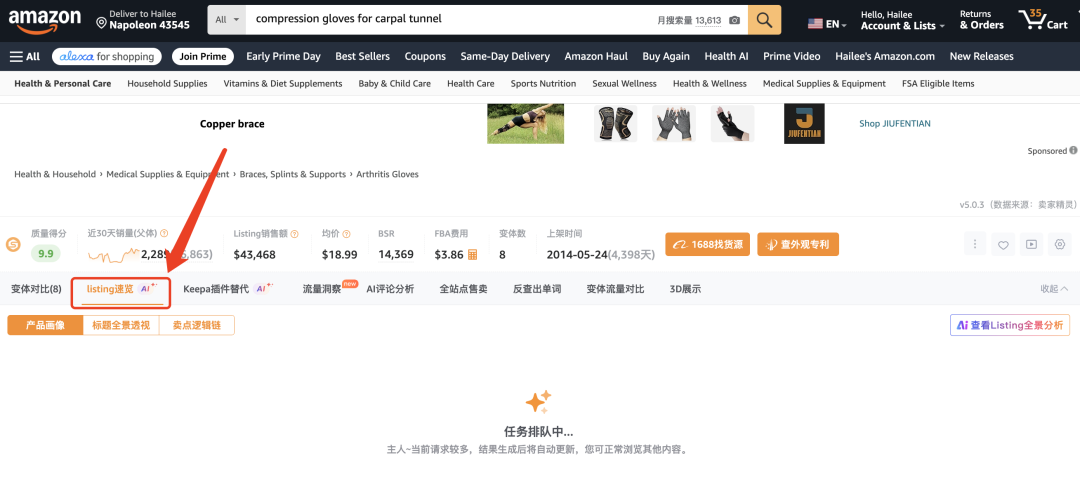Open Alexa for shopping
The width and height of the screenshot is (1080, 503).
(x=107, y=57)
